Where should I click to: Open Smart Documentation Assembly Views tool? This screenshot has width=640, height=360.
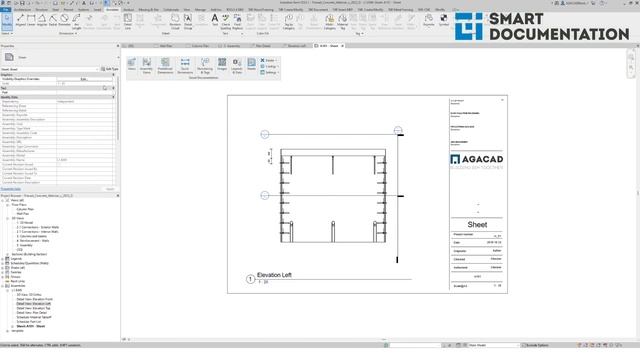[x=146, y=65]
